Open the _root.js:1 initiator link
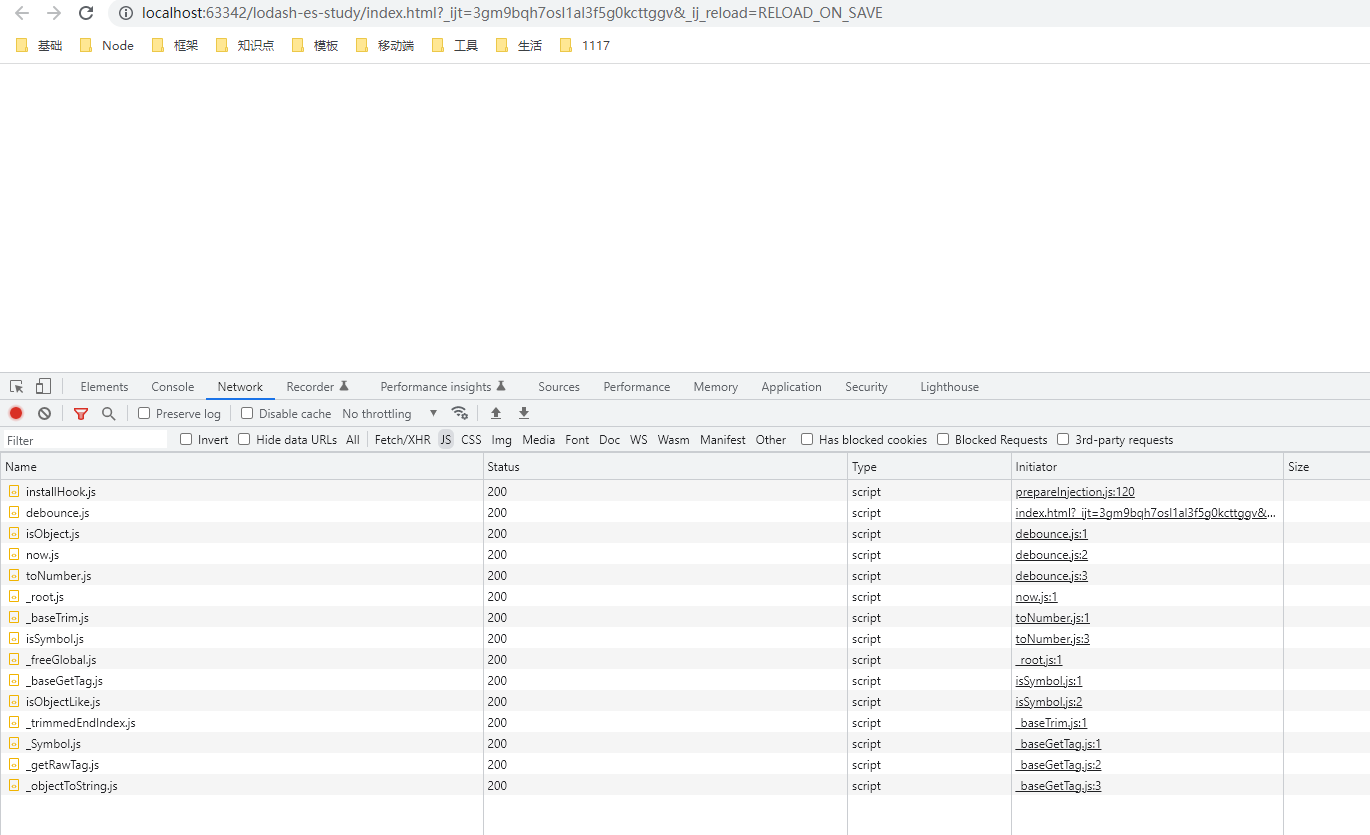Image resolution: width=1370 pixels, height=835 pixels. pos(1038,660)
